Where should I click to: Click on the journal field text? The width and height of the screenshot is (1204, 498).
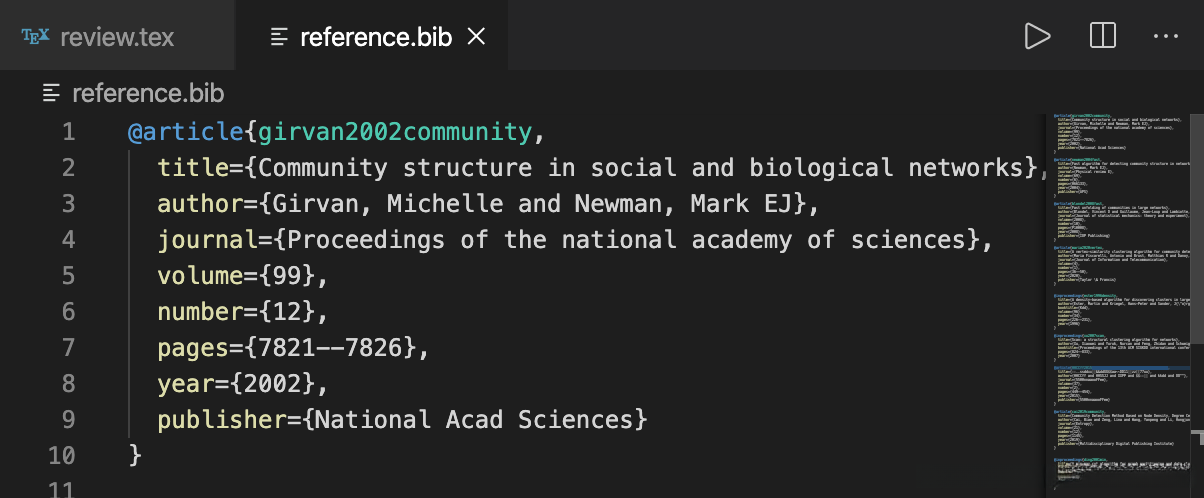(620, 239)
